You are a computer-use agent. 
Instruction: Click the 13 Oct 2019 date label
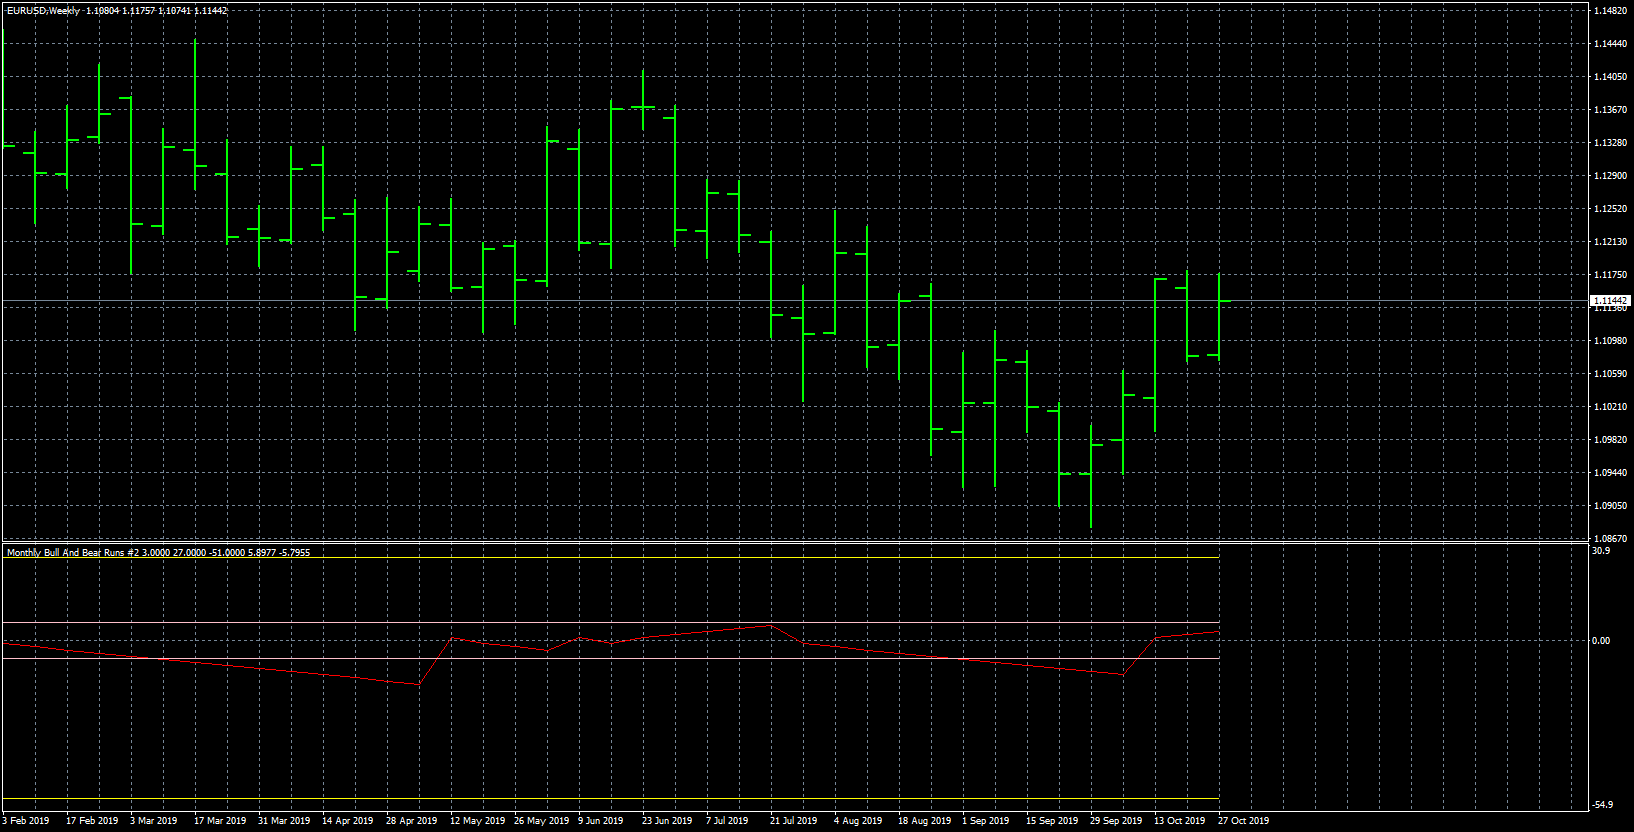click(1180, 821)
